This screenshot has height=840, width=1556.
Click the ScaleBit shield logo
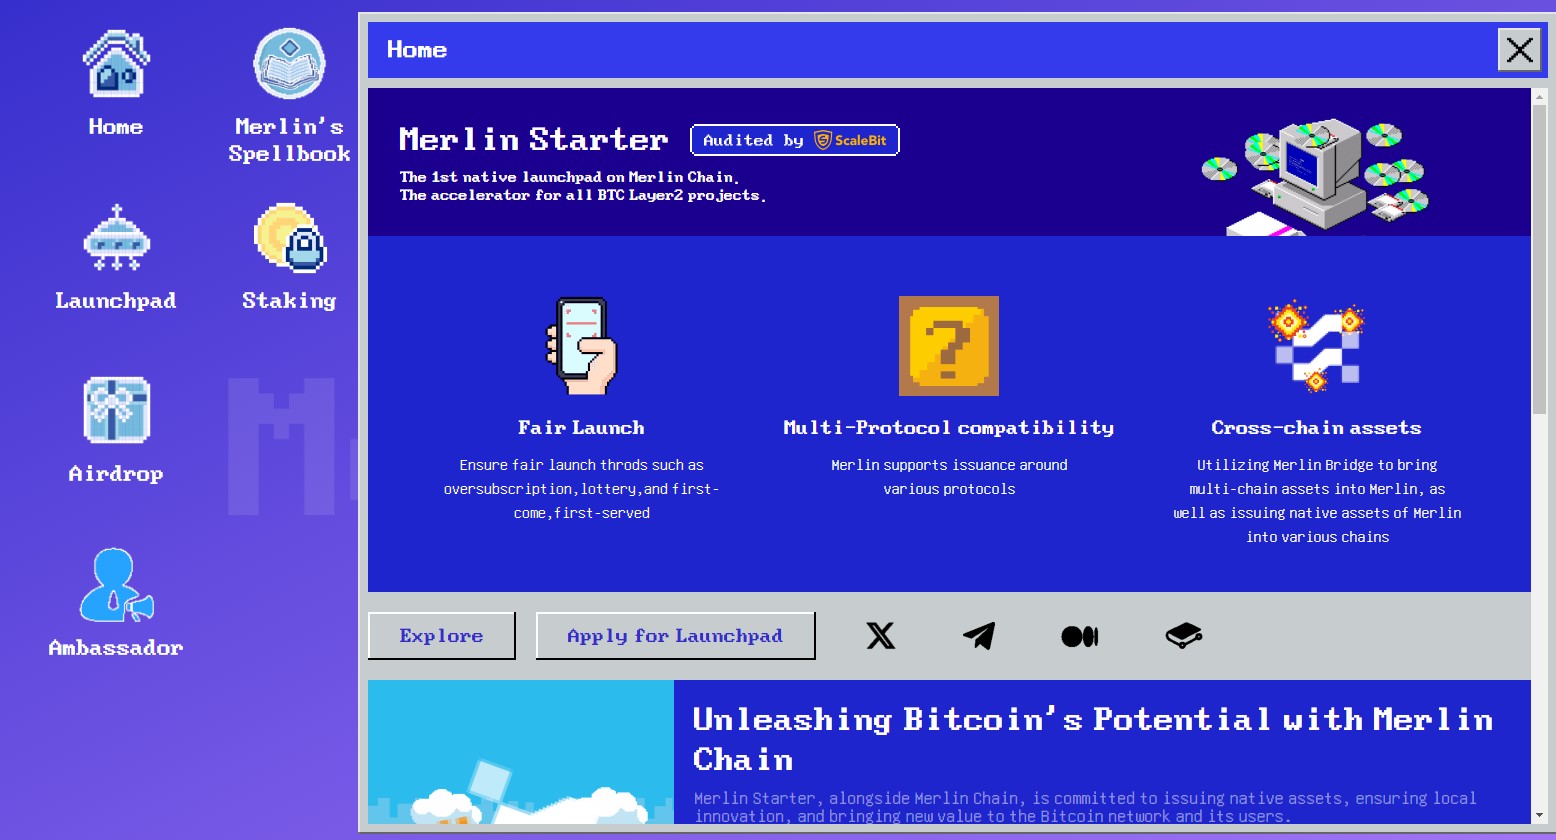(x=823, y=140)
